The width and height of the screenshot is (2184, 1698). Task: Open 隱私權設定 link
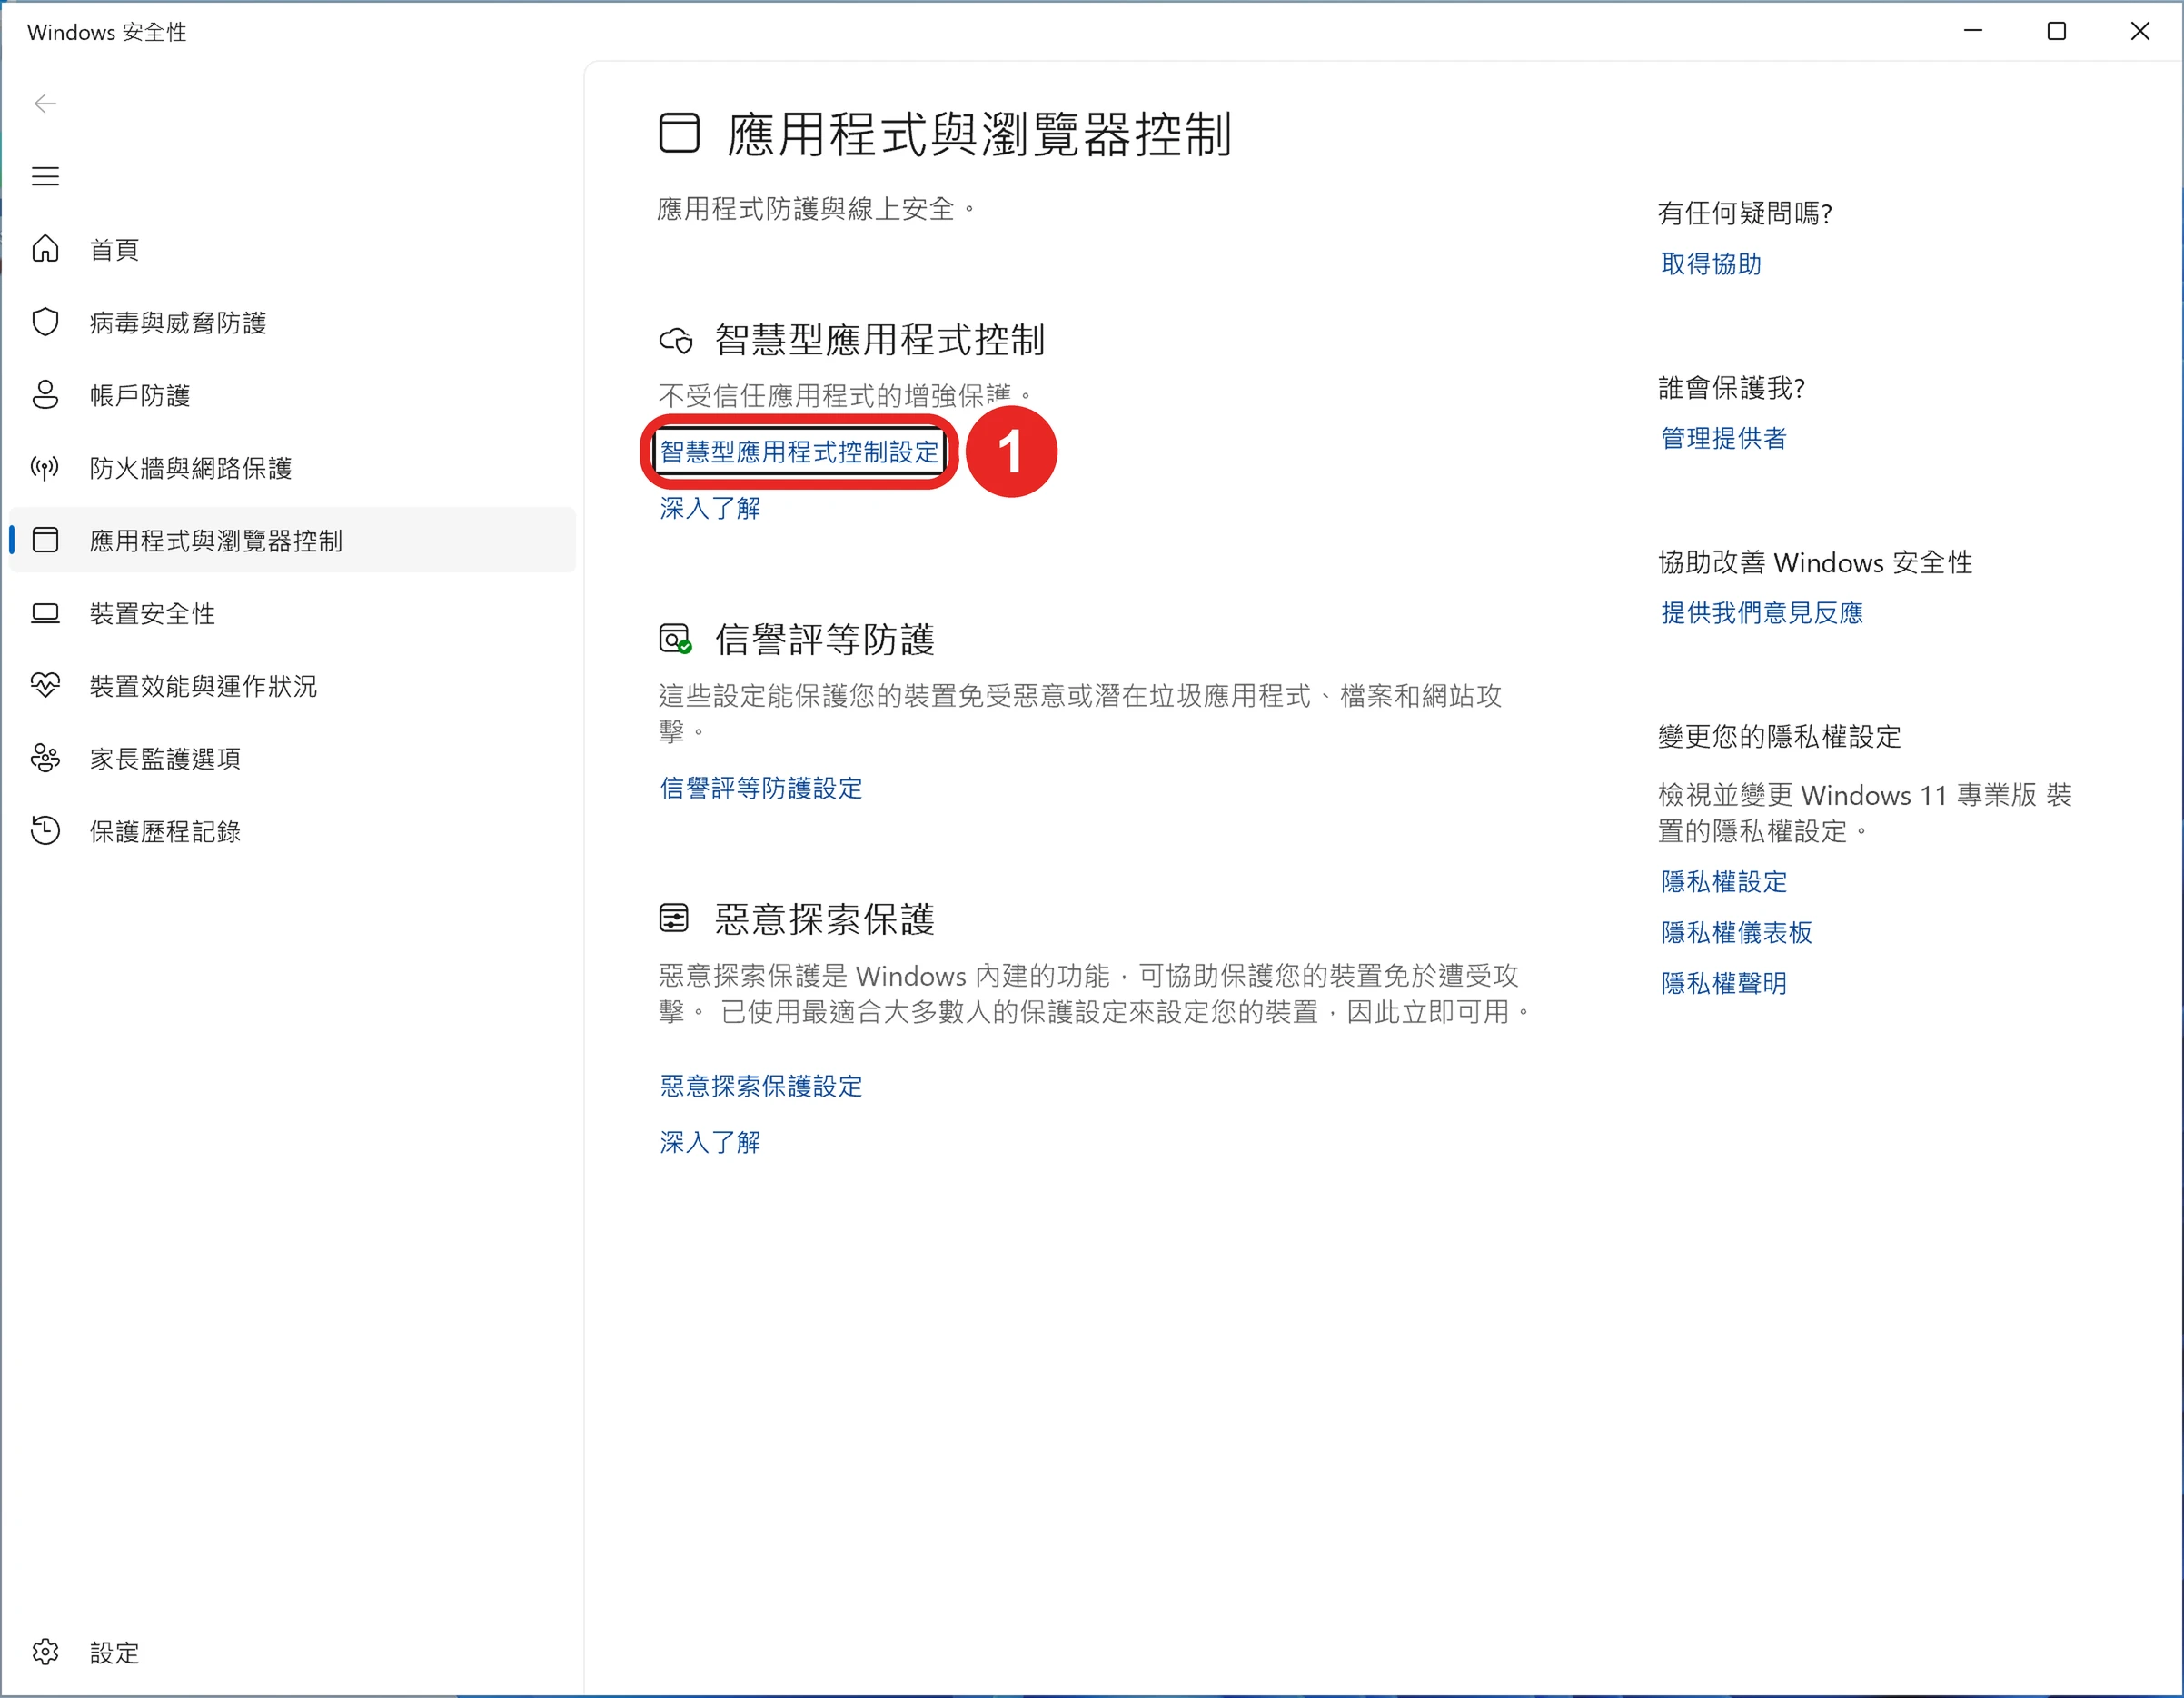[x=1724, y=882]
